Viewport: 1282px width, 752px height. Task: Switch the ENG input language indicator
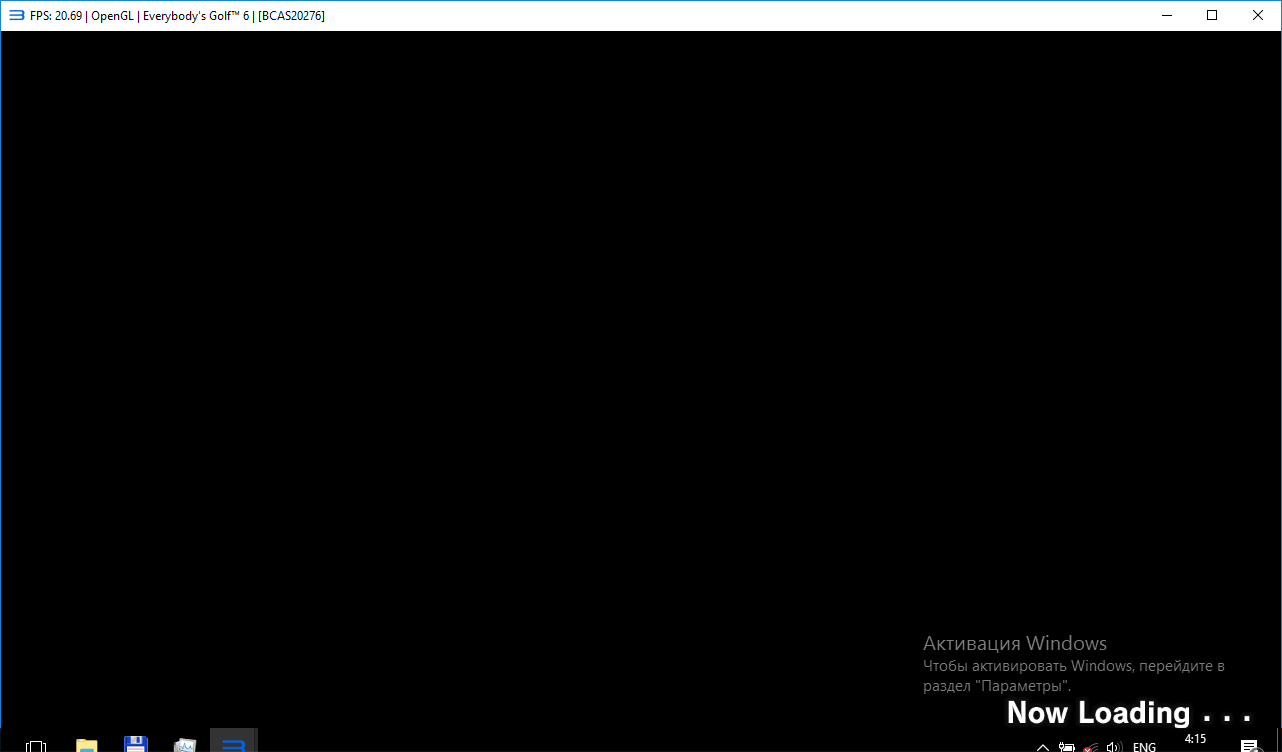tap(1144, 747)
